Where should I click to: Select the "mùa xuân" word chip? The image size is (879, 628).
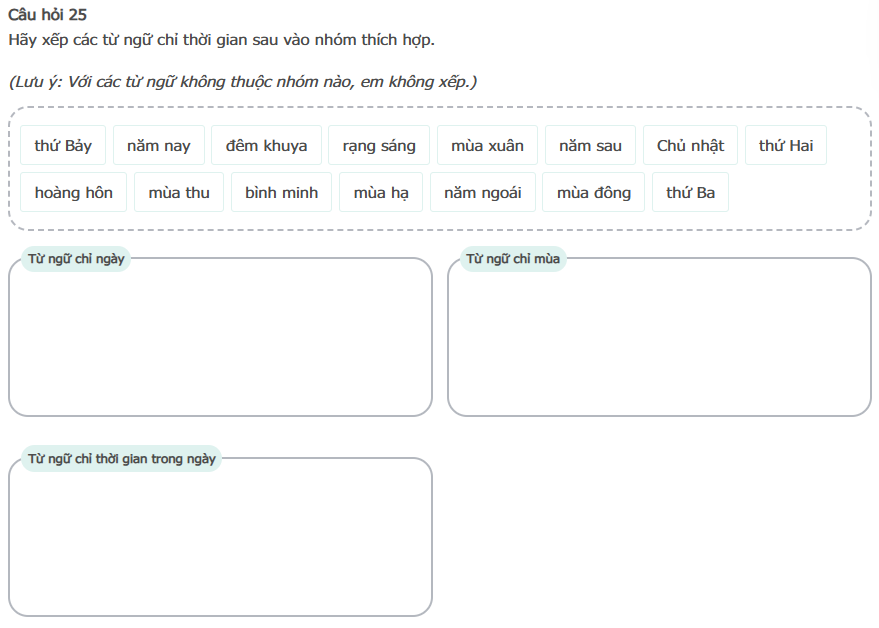(487, 146)
